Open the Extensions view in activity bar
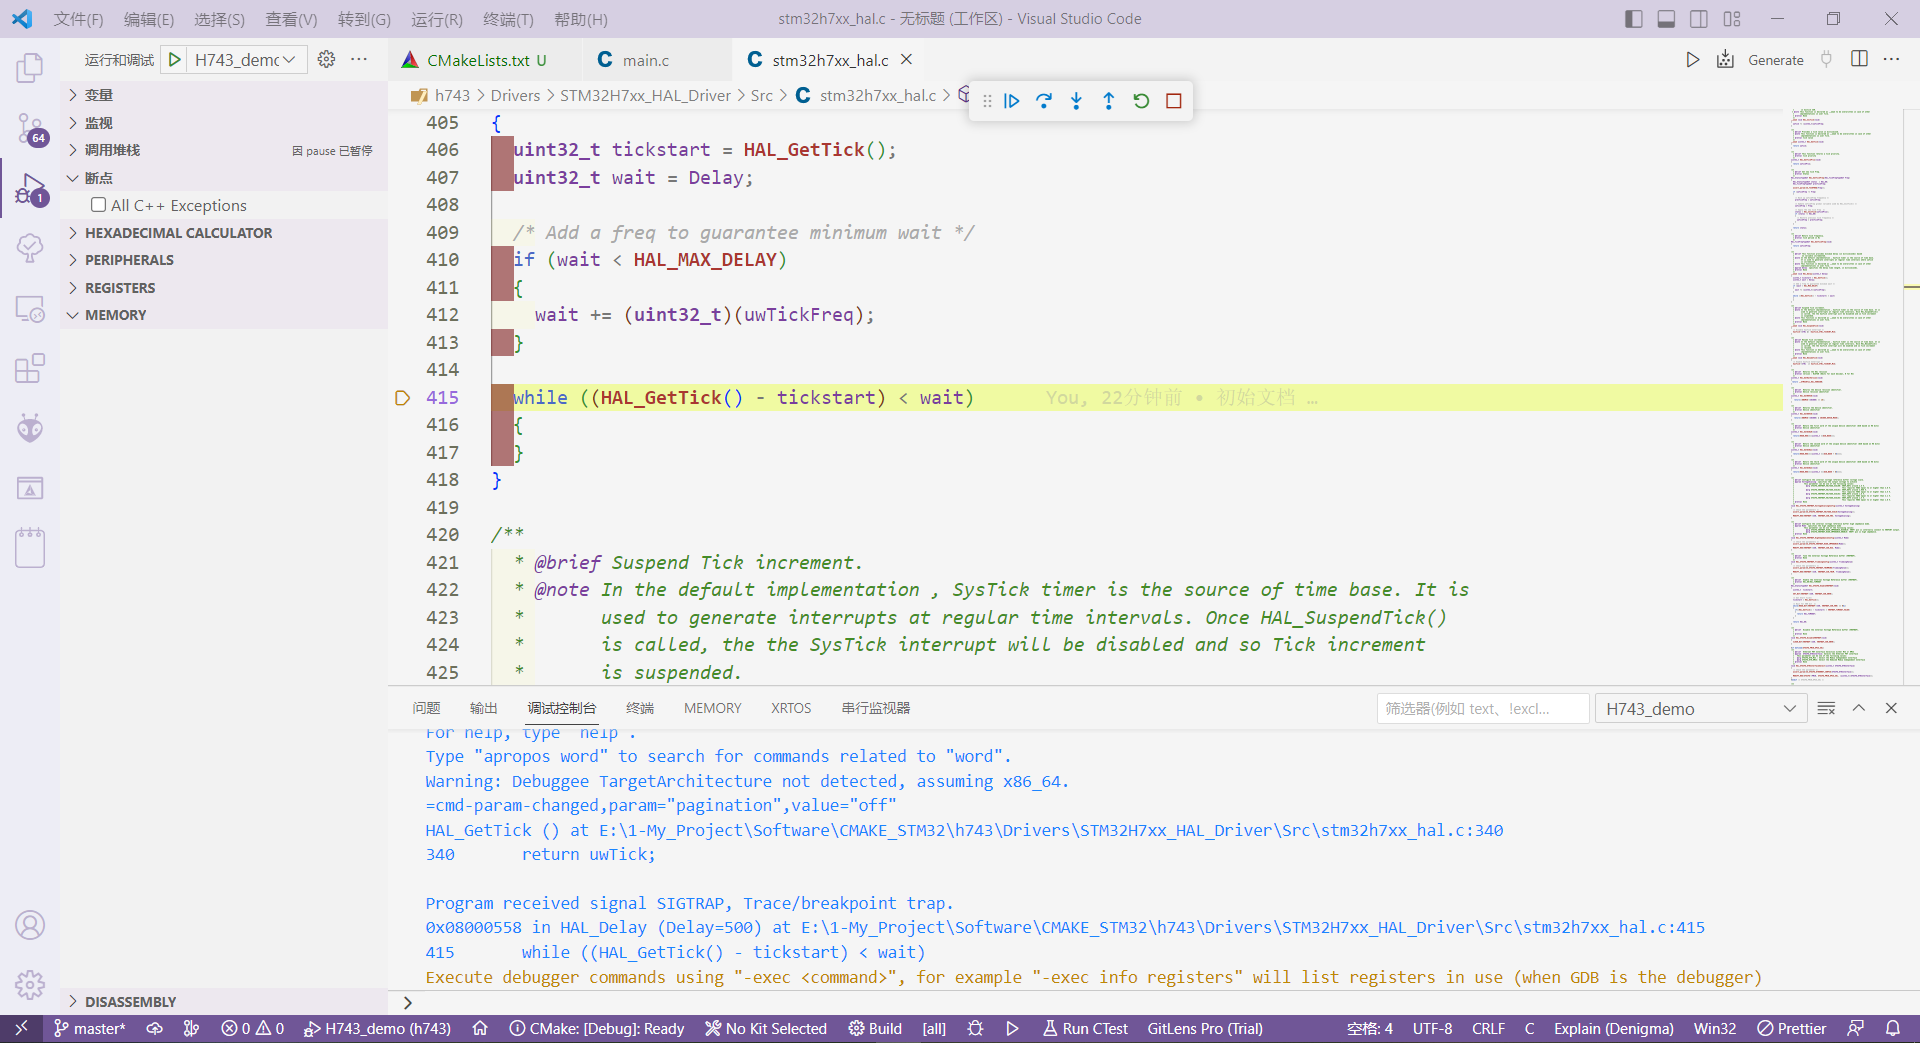1920x1043 pixels. [30, 368]
